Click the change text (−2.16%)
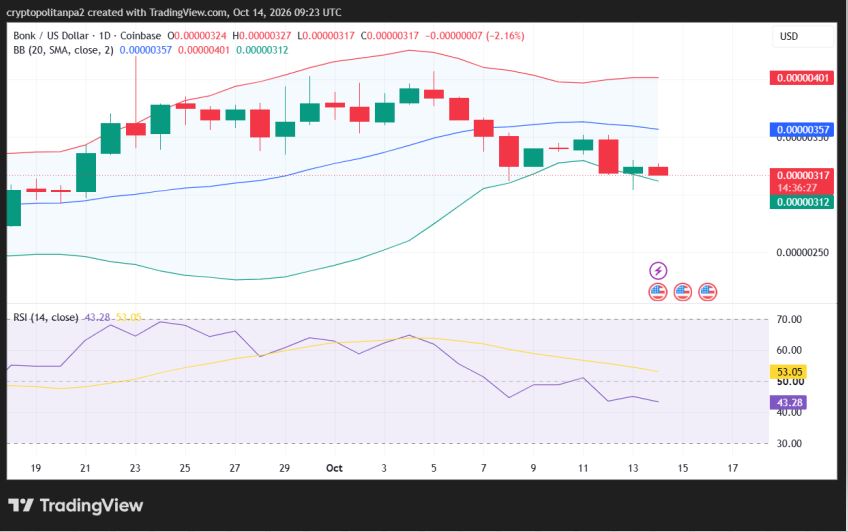 coord(505,36)
